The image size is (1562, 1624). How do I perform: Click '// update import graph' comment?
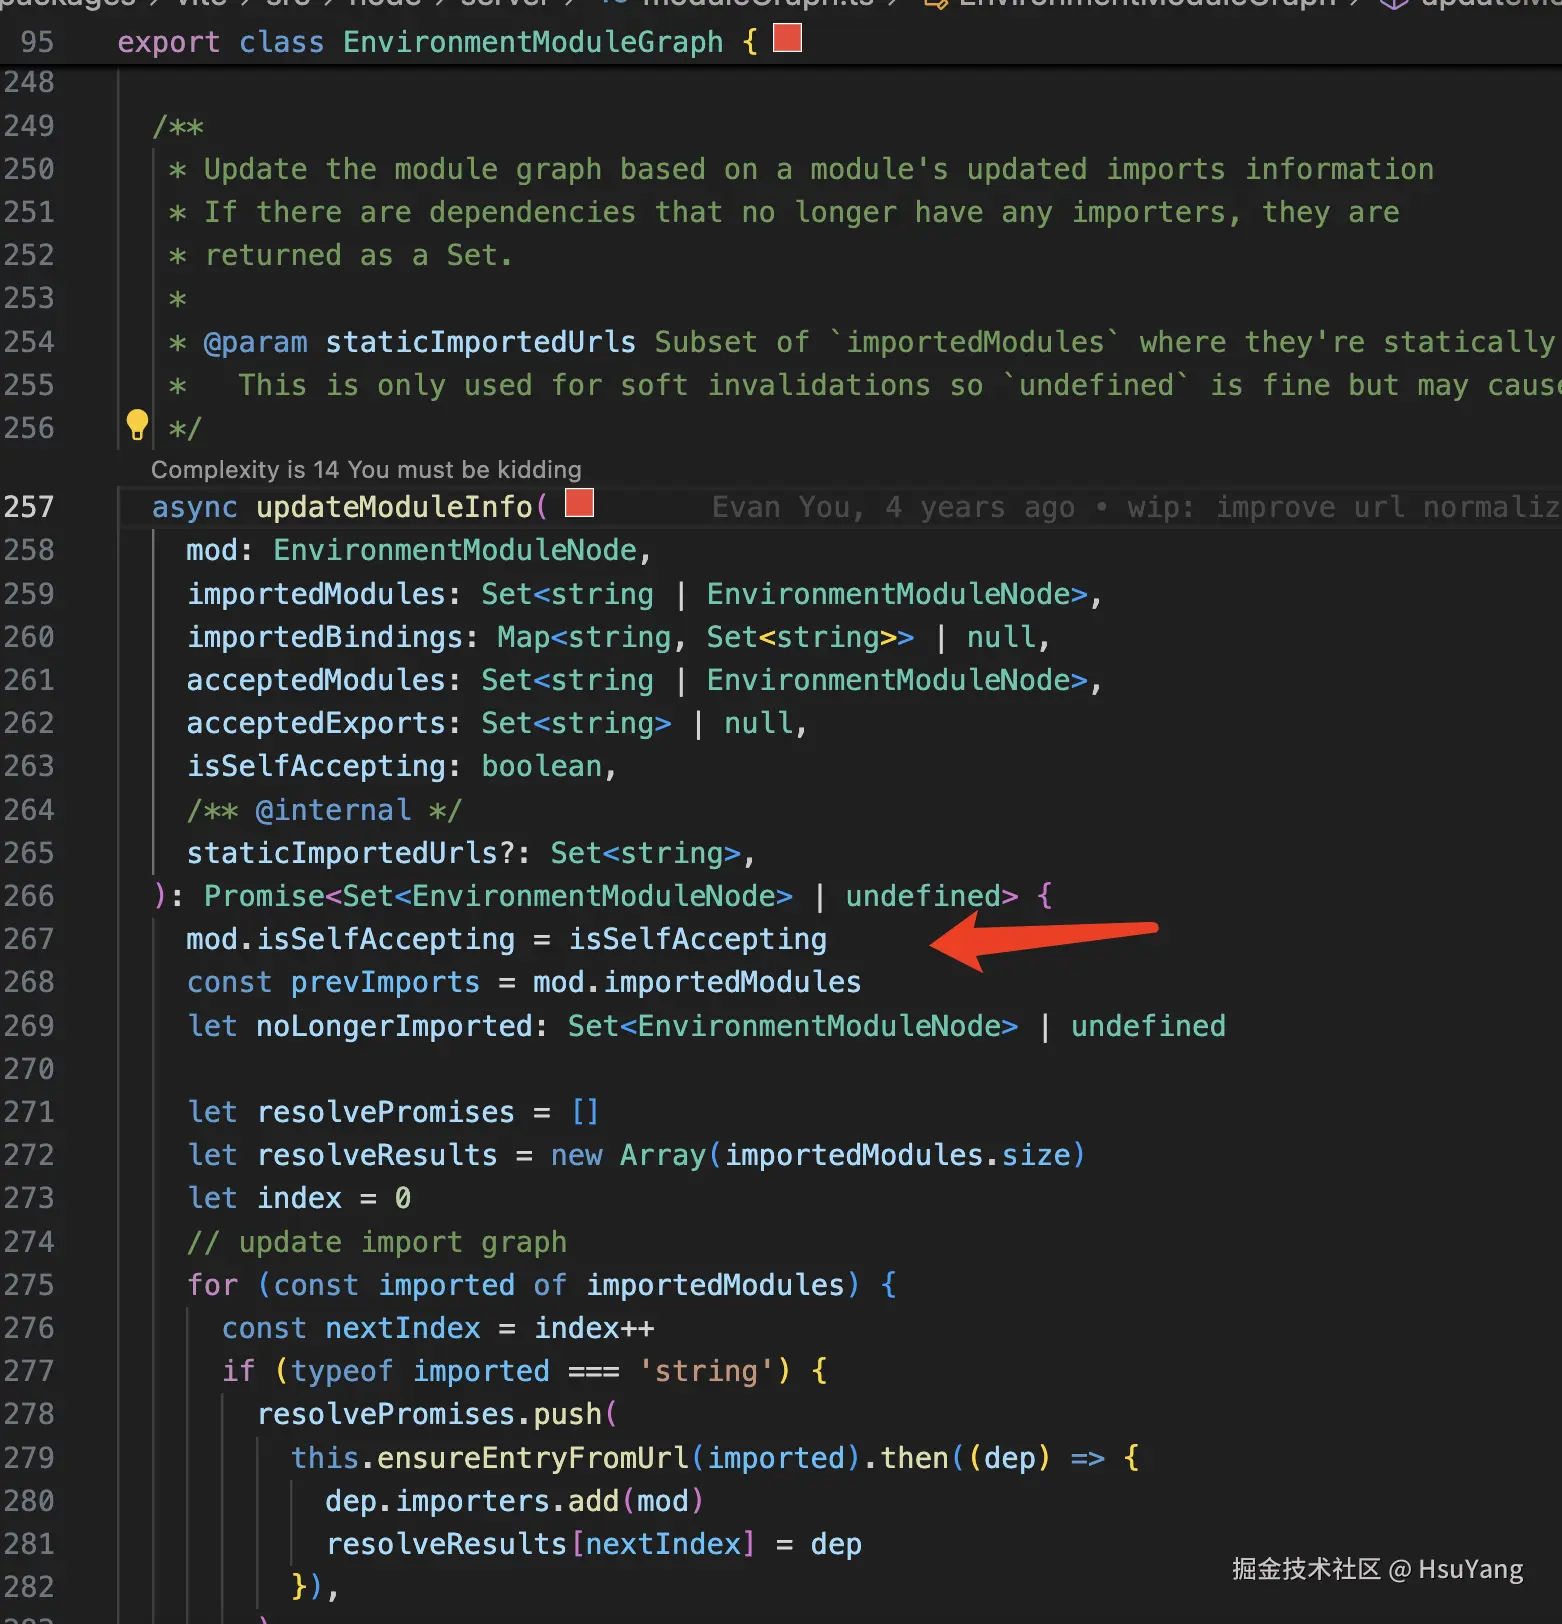pyautogui.click(x=377, y=1242)
